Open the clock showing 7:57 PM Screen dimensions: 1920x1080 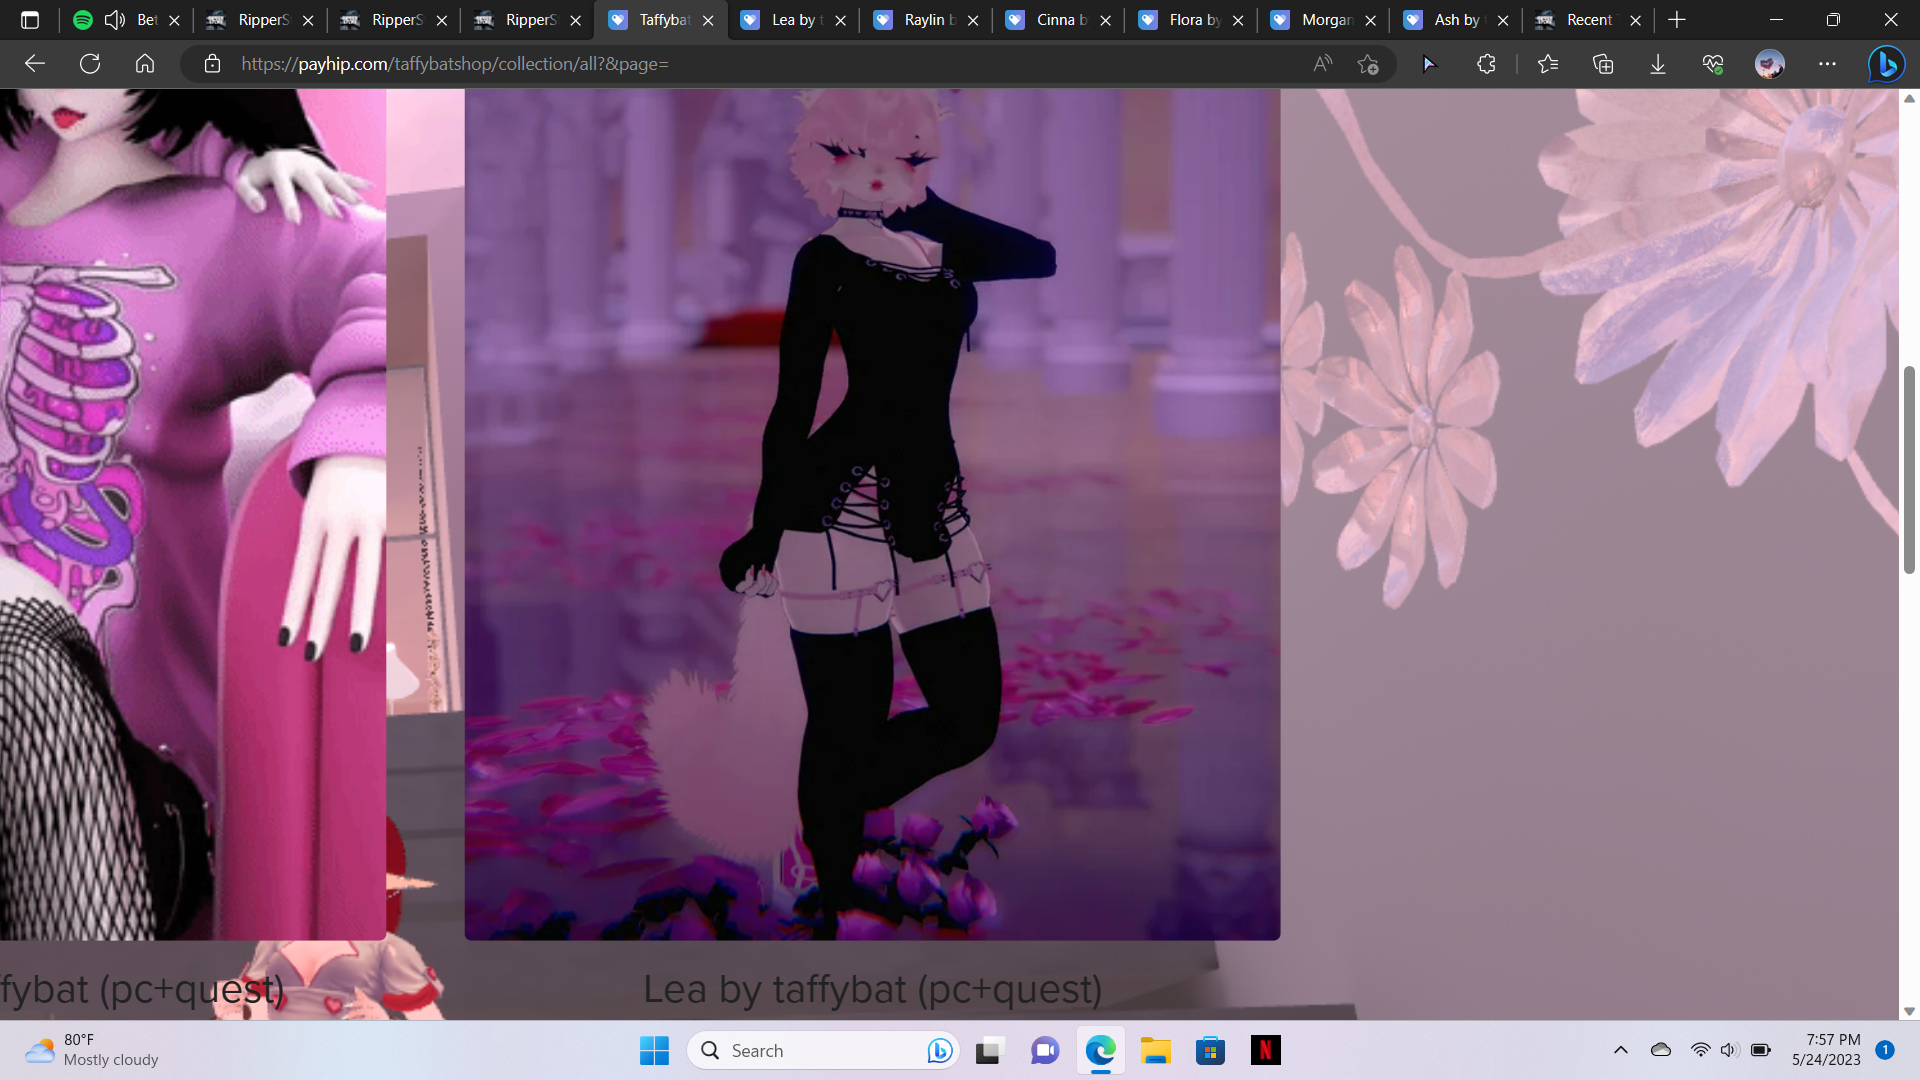[1826, 1050]
